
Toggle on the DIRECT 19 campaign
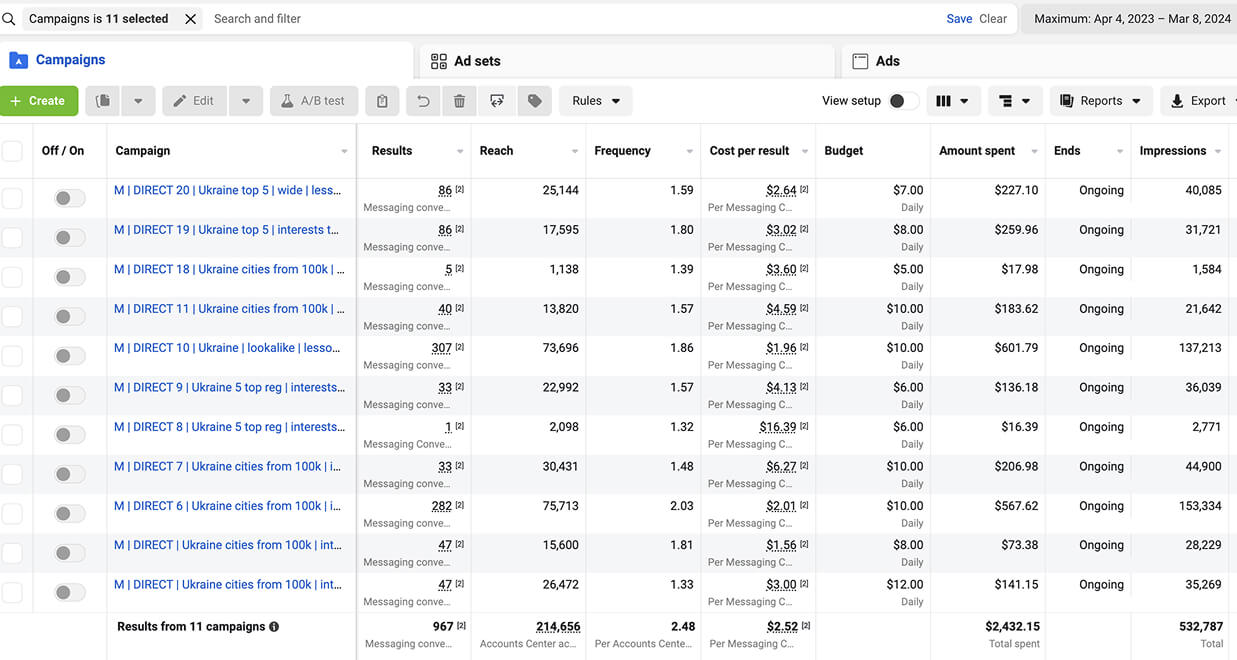69,238
